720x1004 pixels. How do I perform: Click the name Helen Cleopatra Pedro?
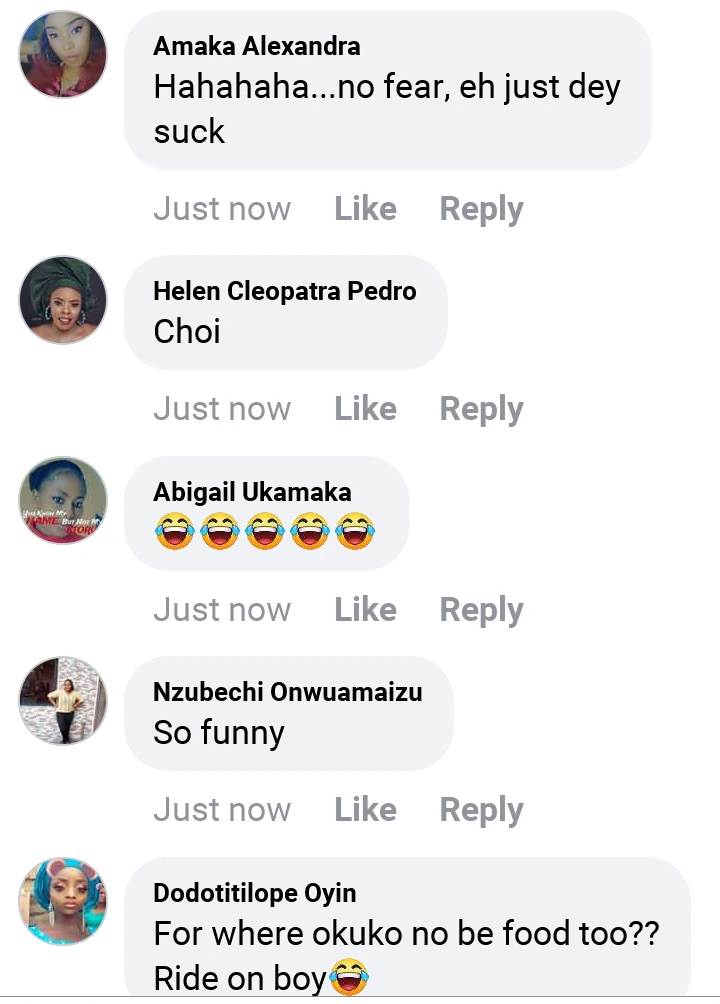(x=284, y=291)
